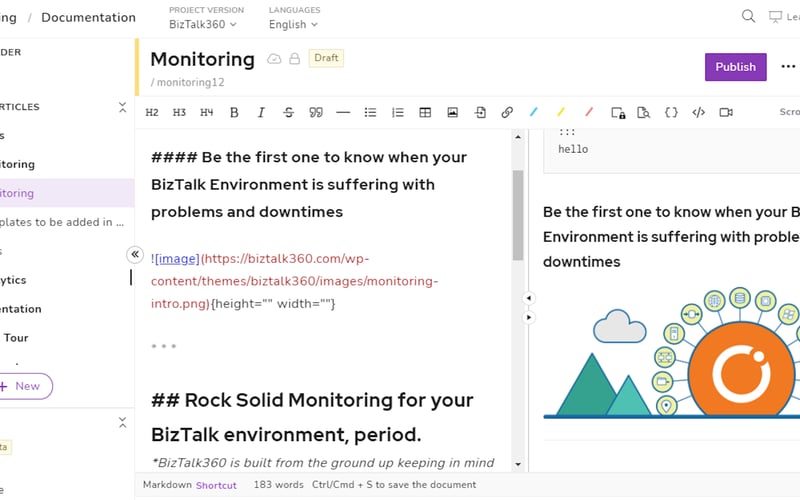Open the Tour article in sidebar
Image resolution: width=800 pixels, height=500 pixels.
[16, 338]
